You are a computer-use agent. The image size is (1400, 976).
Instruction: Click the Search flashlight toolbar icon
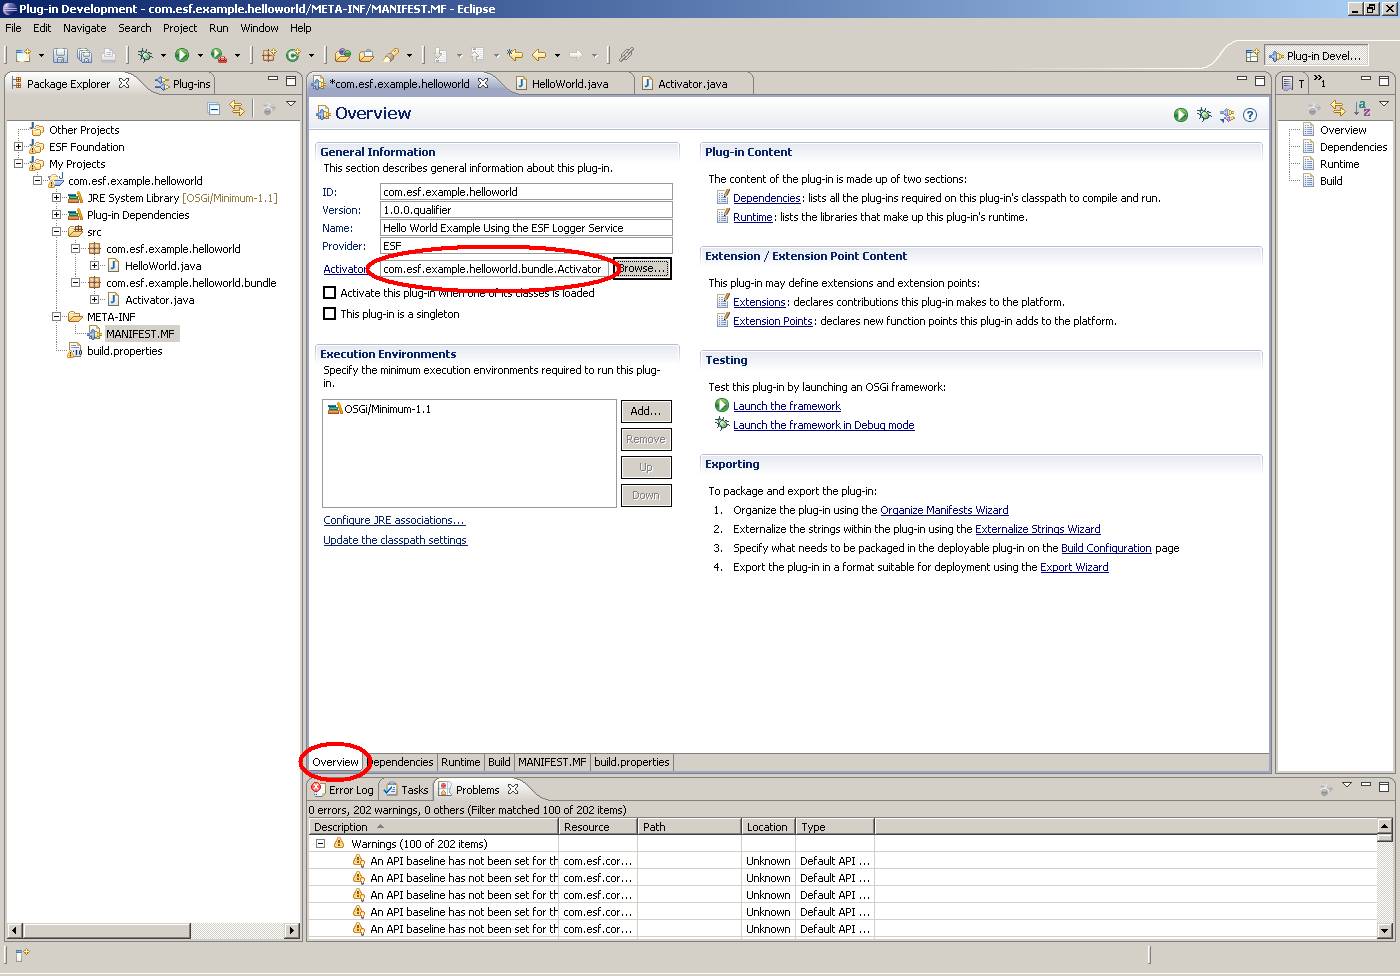tap(391, 55)
